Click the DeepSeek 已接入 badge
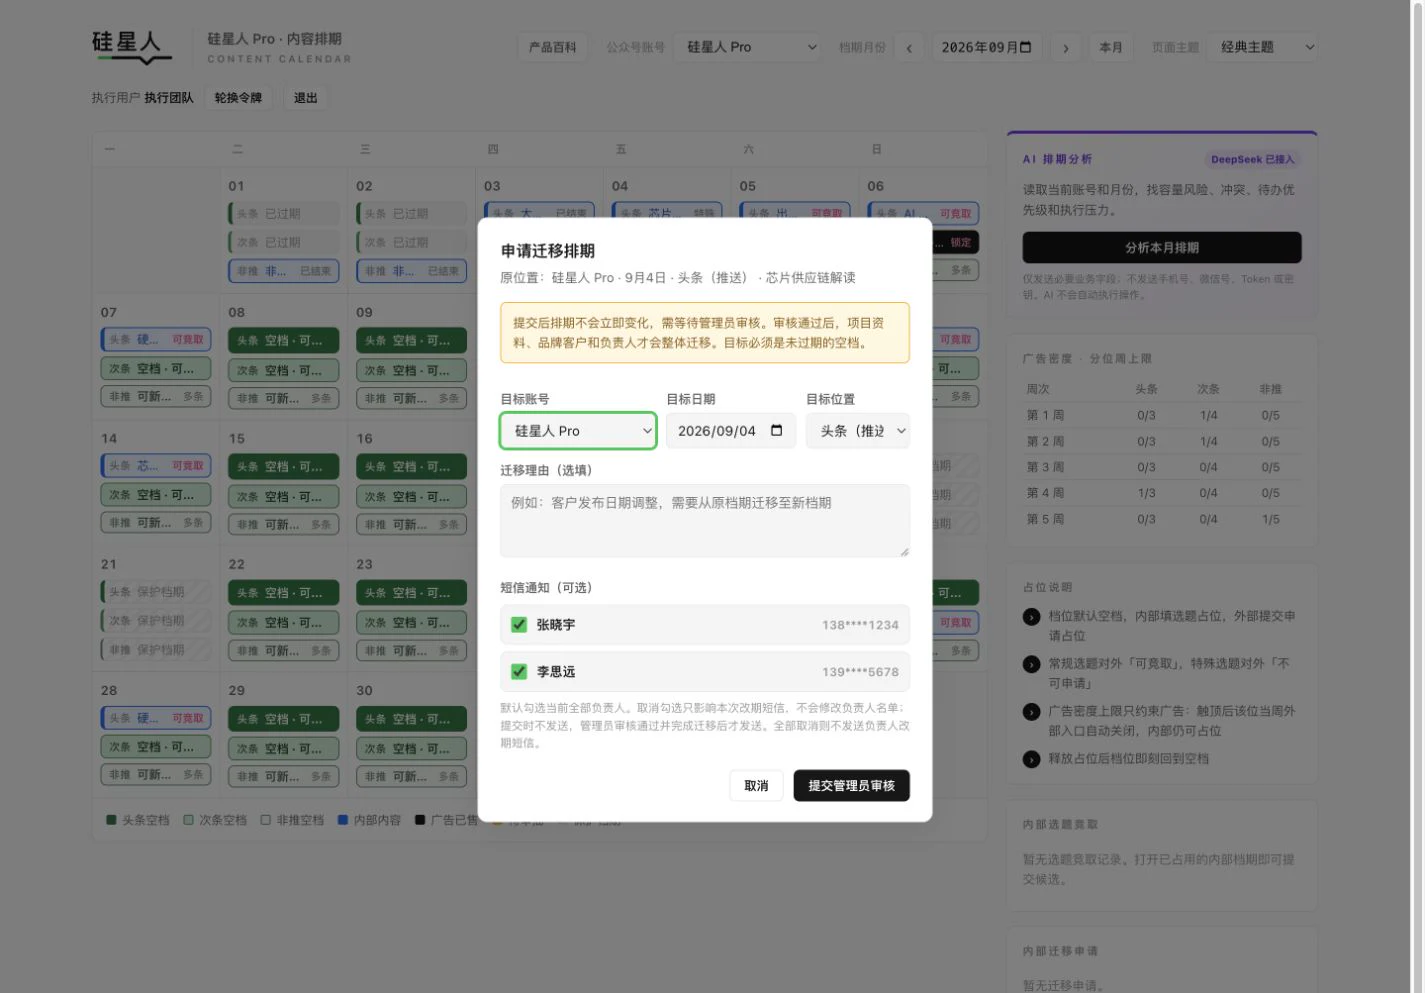Image resolution: width=1425 pixels, height=993 pixels. click(1252, 159)
